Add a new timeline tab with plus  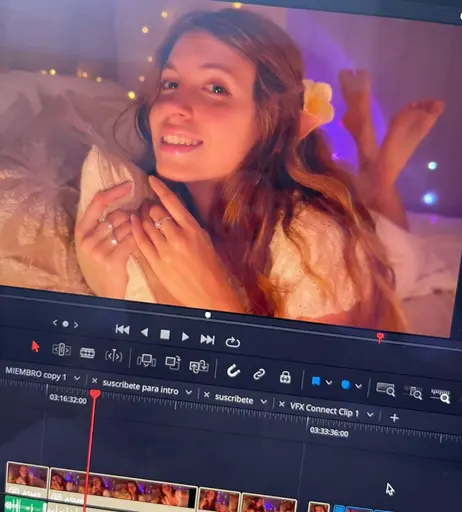394,417
